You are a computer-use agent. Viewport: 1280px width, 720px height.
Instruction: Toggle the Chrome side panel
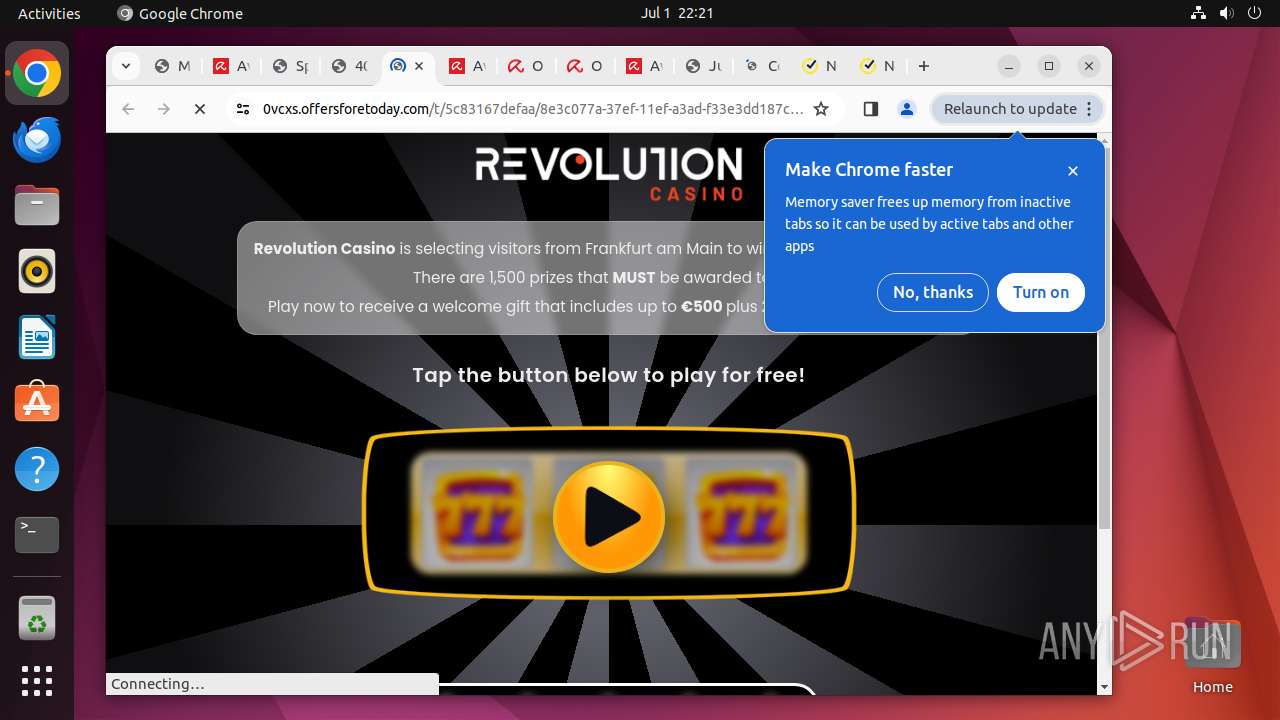tap(870, 109)
